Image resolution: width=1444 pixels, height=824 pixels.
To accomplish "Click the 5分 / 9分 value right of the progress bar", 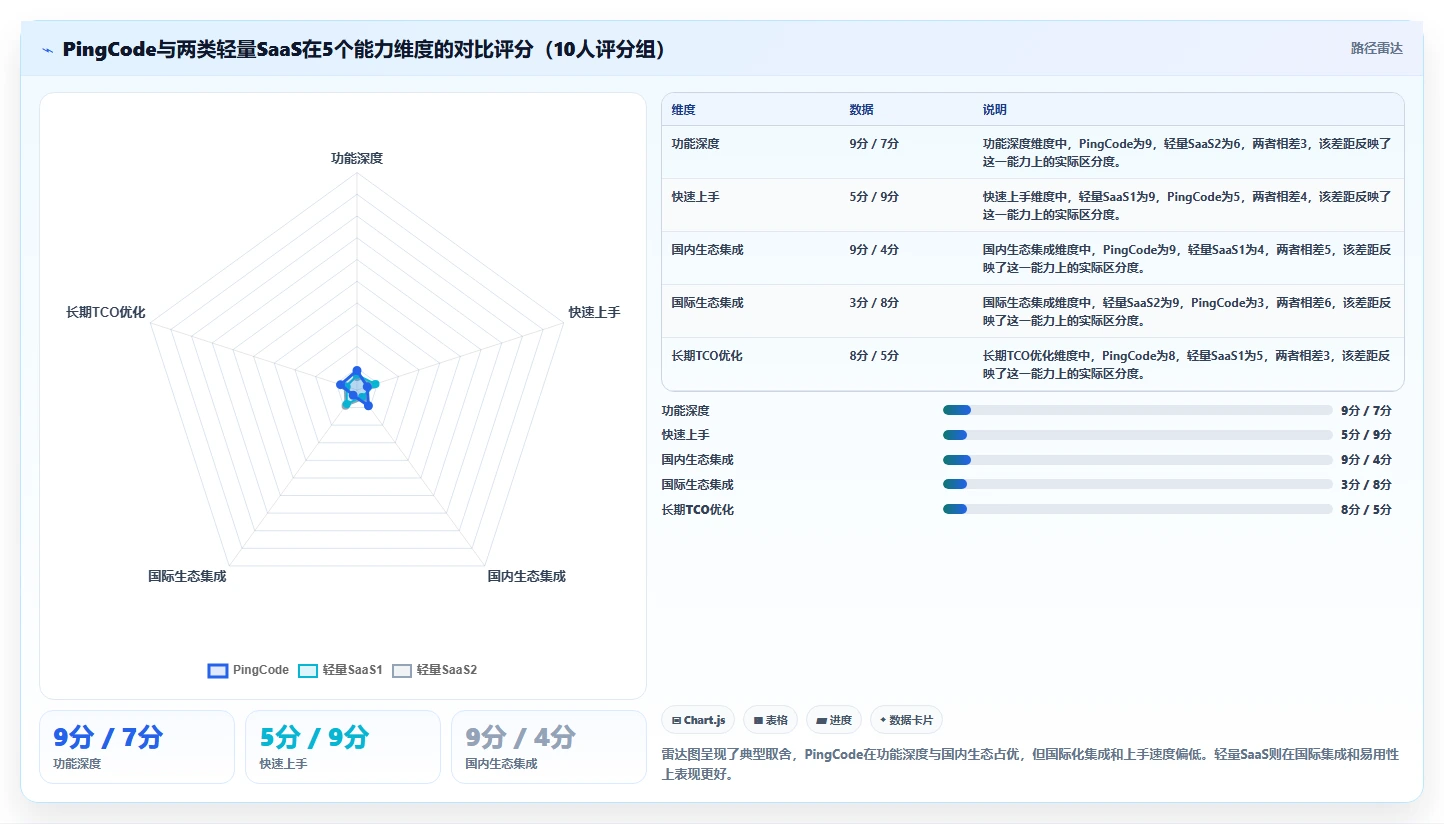I will coord(1366,435).
